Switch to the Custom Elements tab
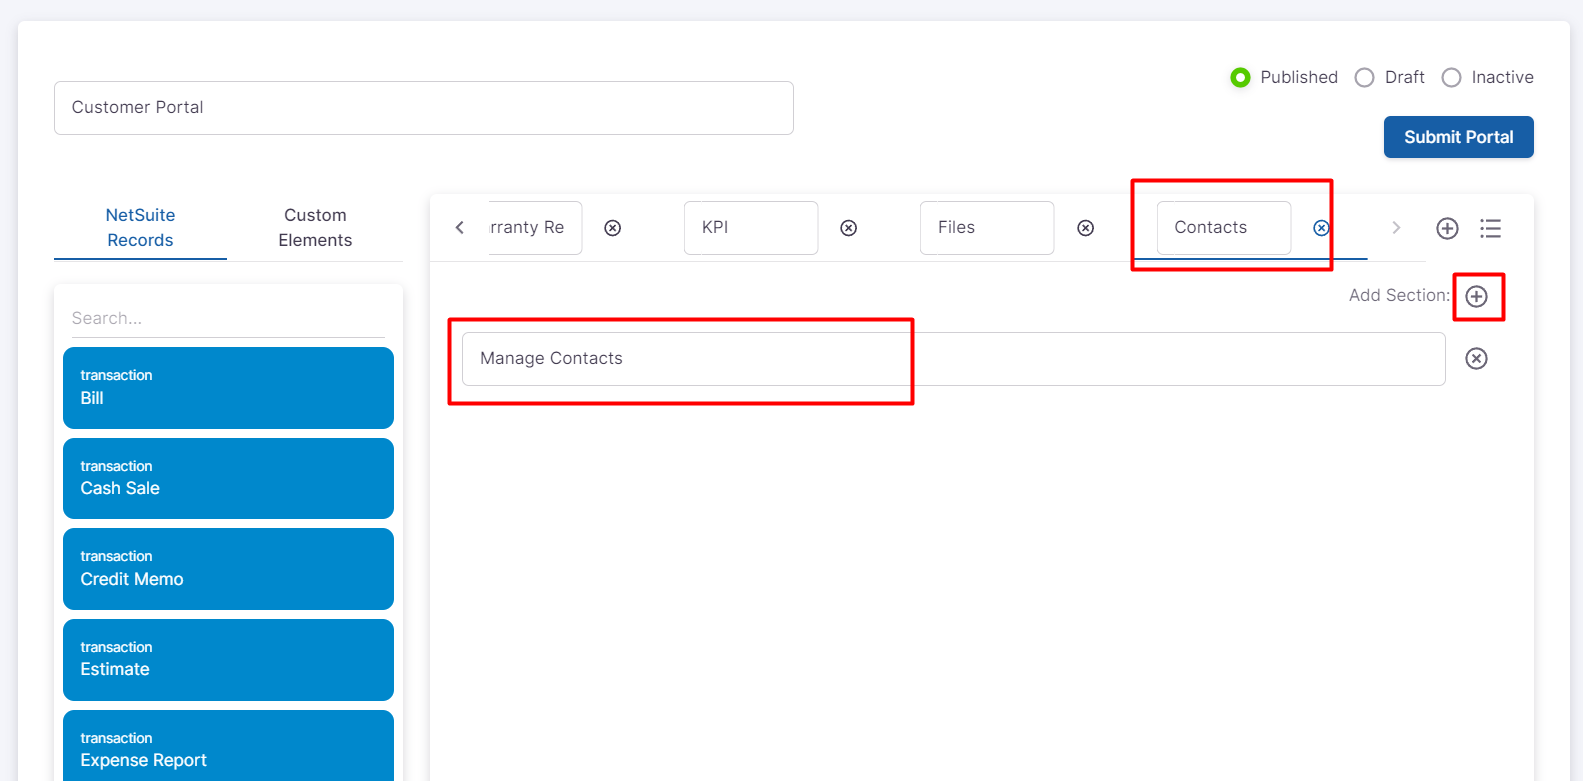This screenshot has width=1583, height=781. click(315, 228)
